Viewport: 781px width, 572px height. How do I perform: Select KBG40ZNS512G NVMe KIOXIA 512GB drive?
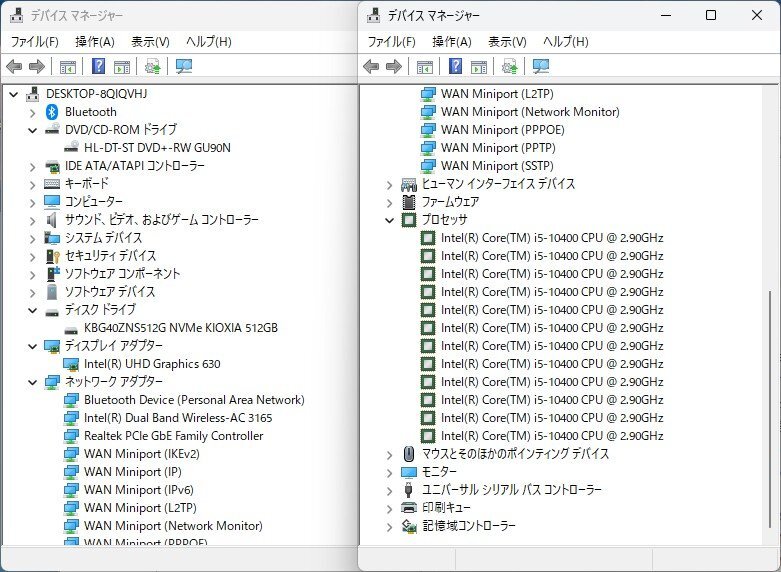coord(181,328)
